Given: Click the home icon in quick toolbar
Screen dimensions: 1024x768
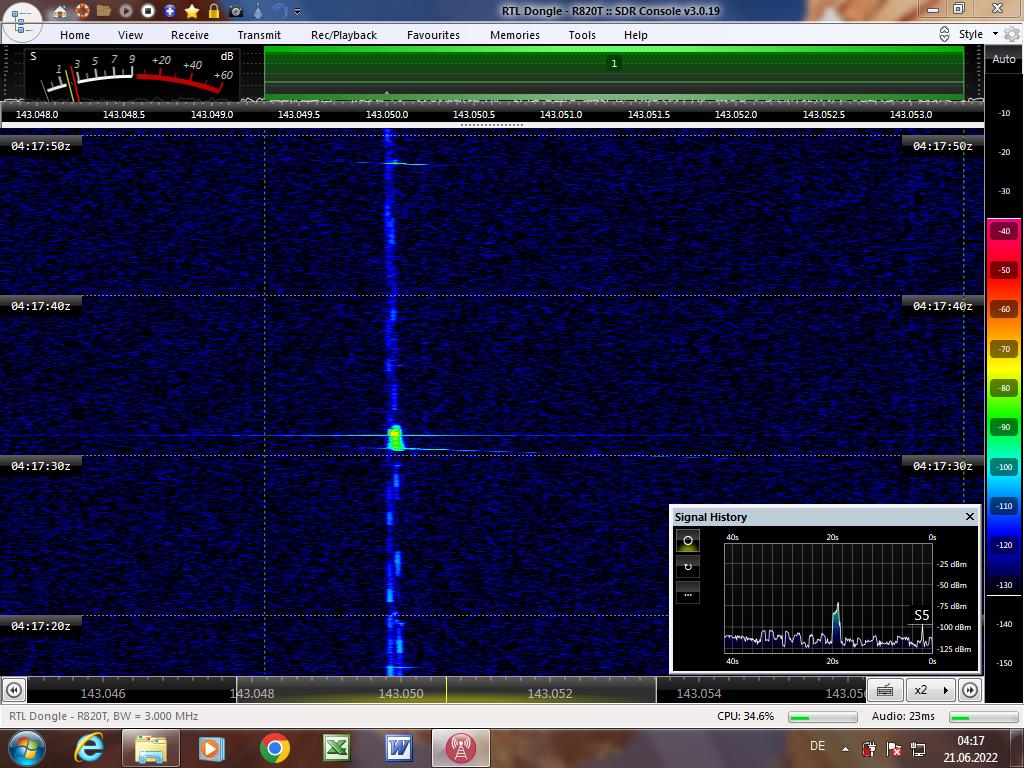Looking at the screenshot, I should pos(60,11).
